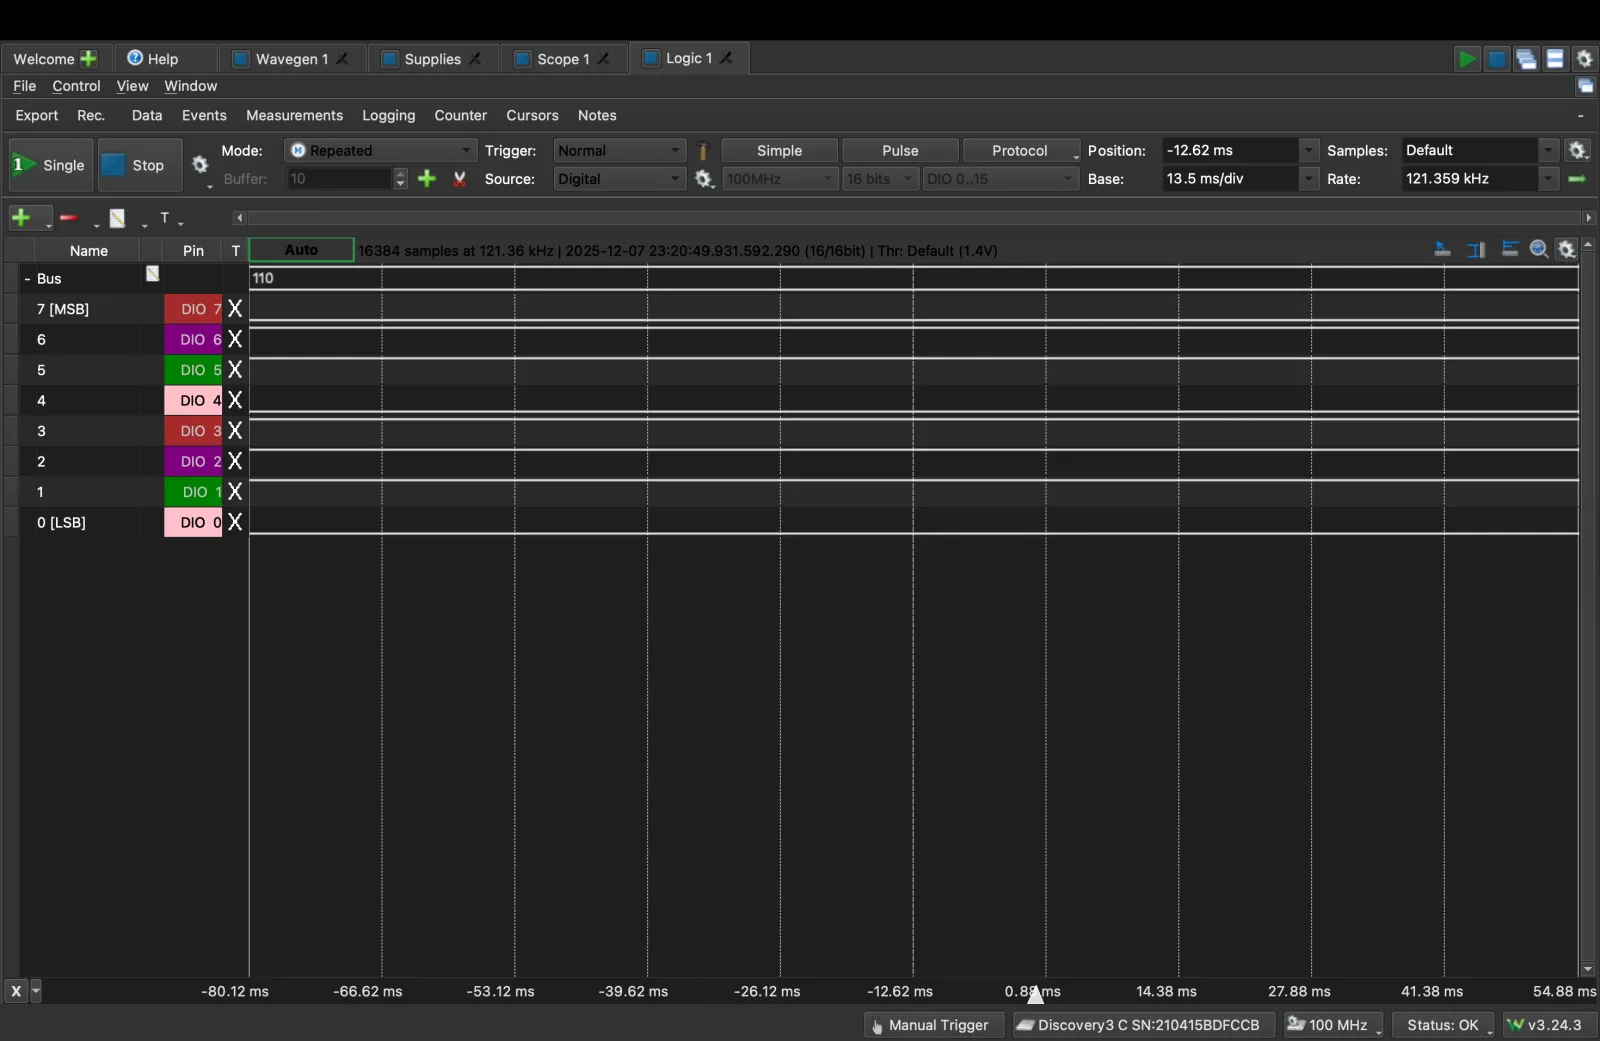Toggle trigger condition X for DIO 3
The image size is (1600, 1041).
235,431
